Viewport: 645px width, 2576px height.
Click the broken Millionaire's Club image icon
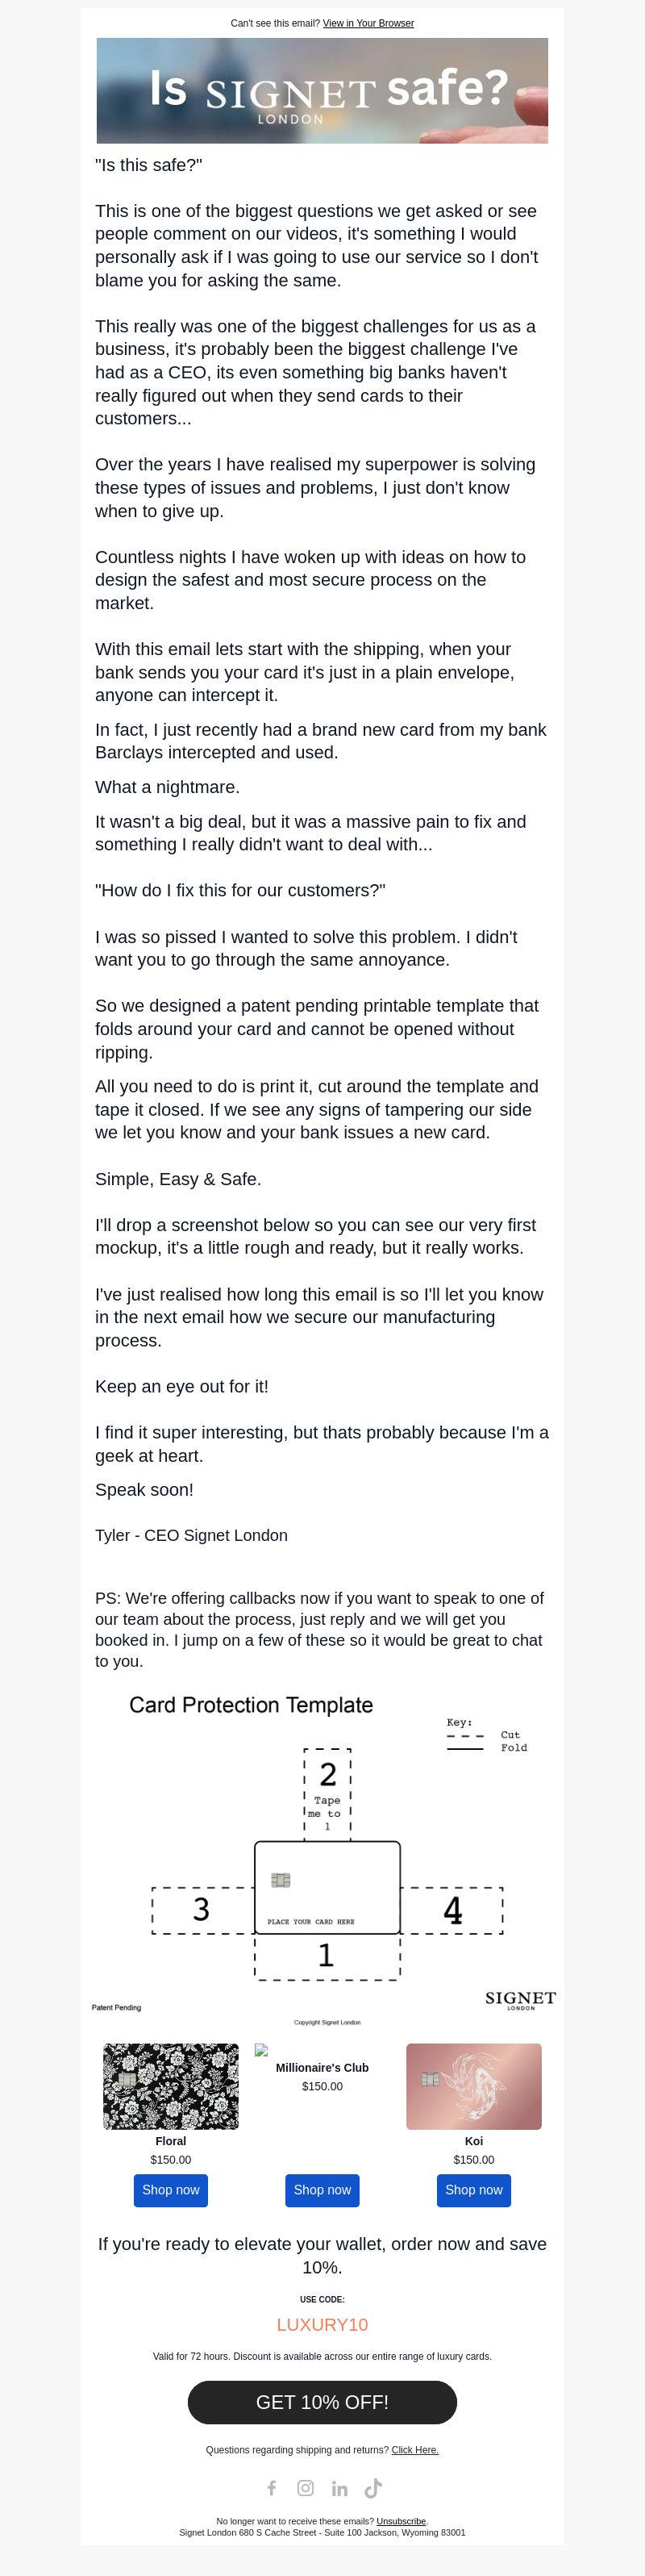(x=261, y=2049)
